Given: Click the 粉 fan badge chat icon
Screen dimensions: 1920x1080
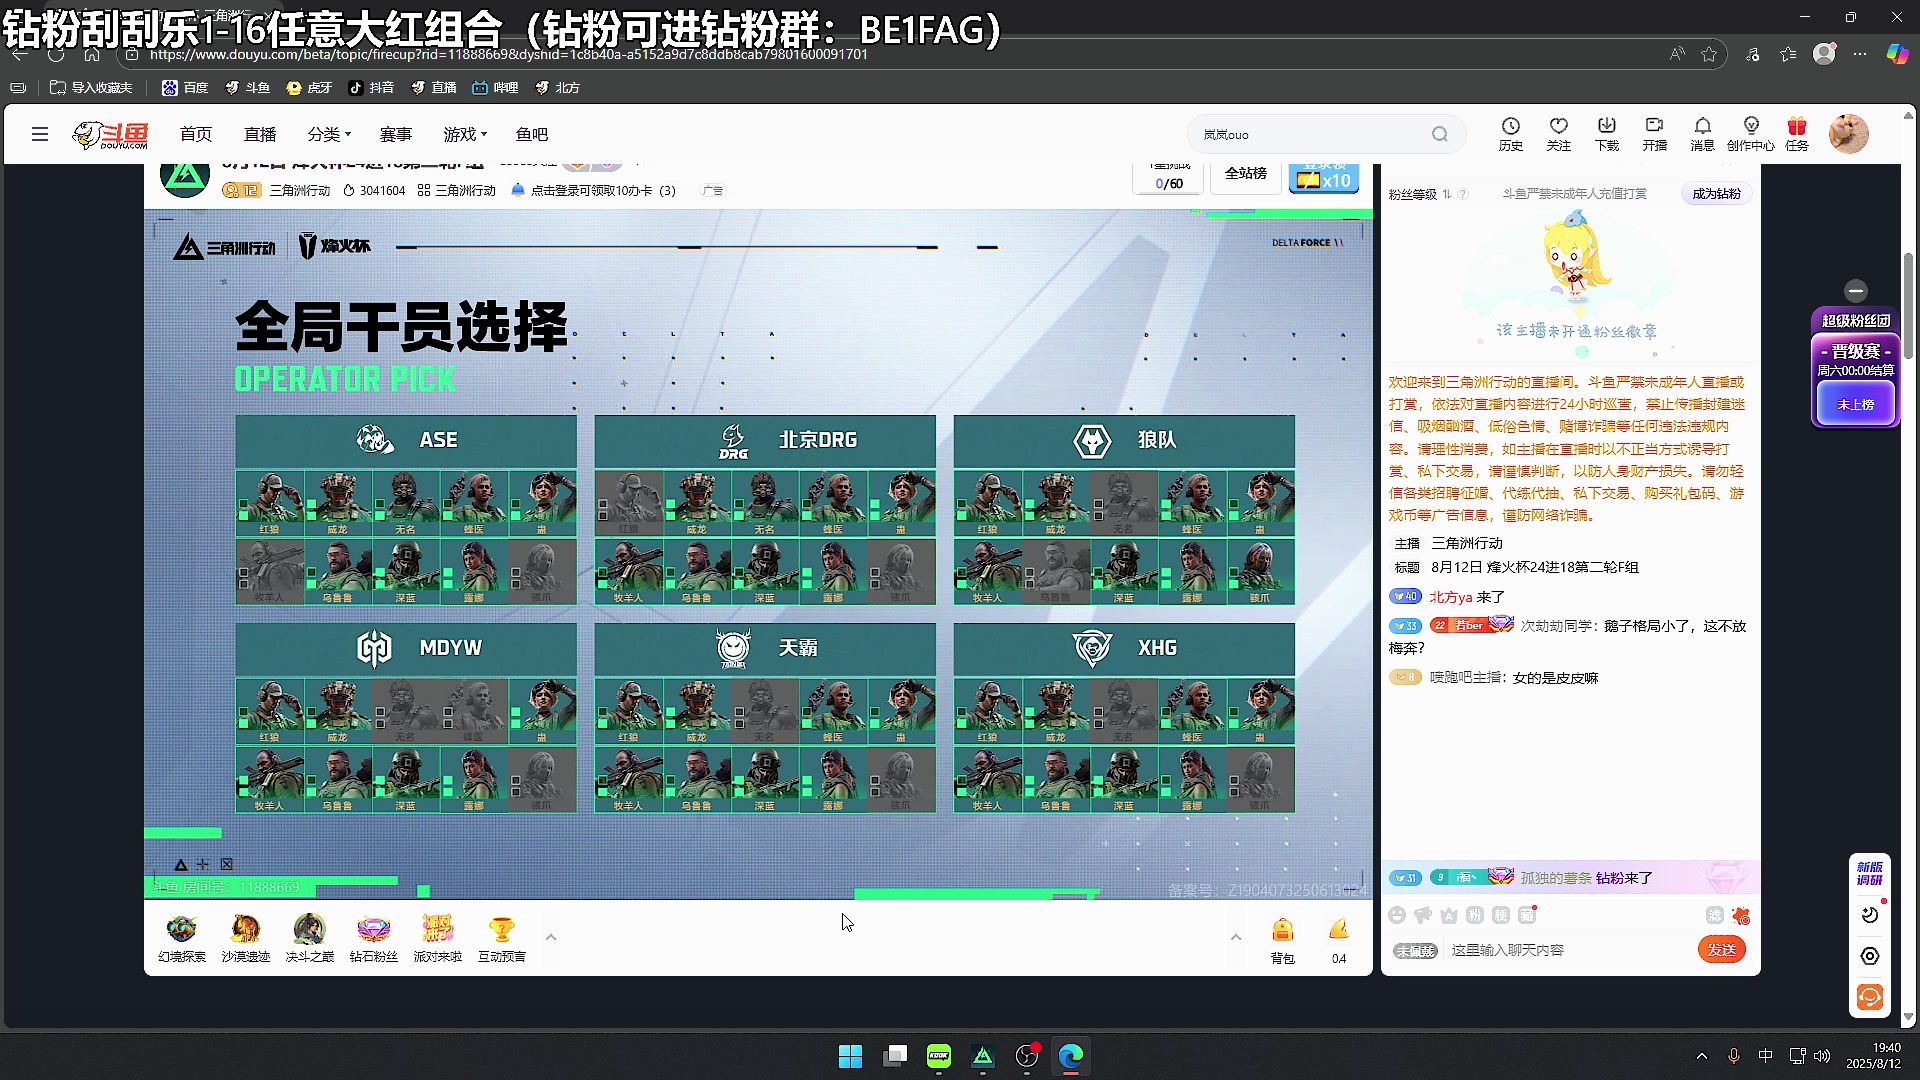Looking at the screenshot, I should point(1475,915).
